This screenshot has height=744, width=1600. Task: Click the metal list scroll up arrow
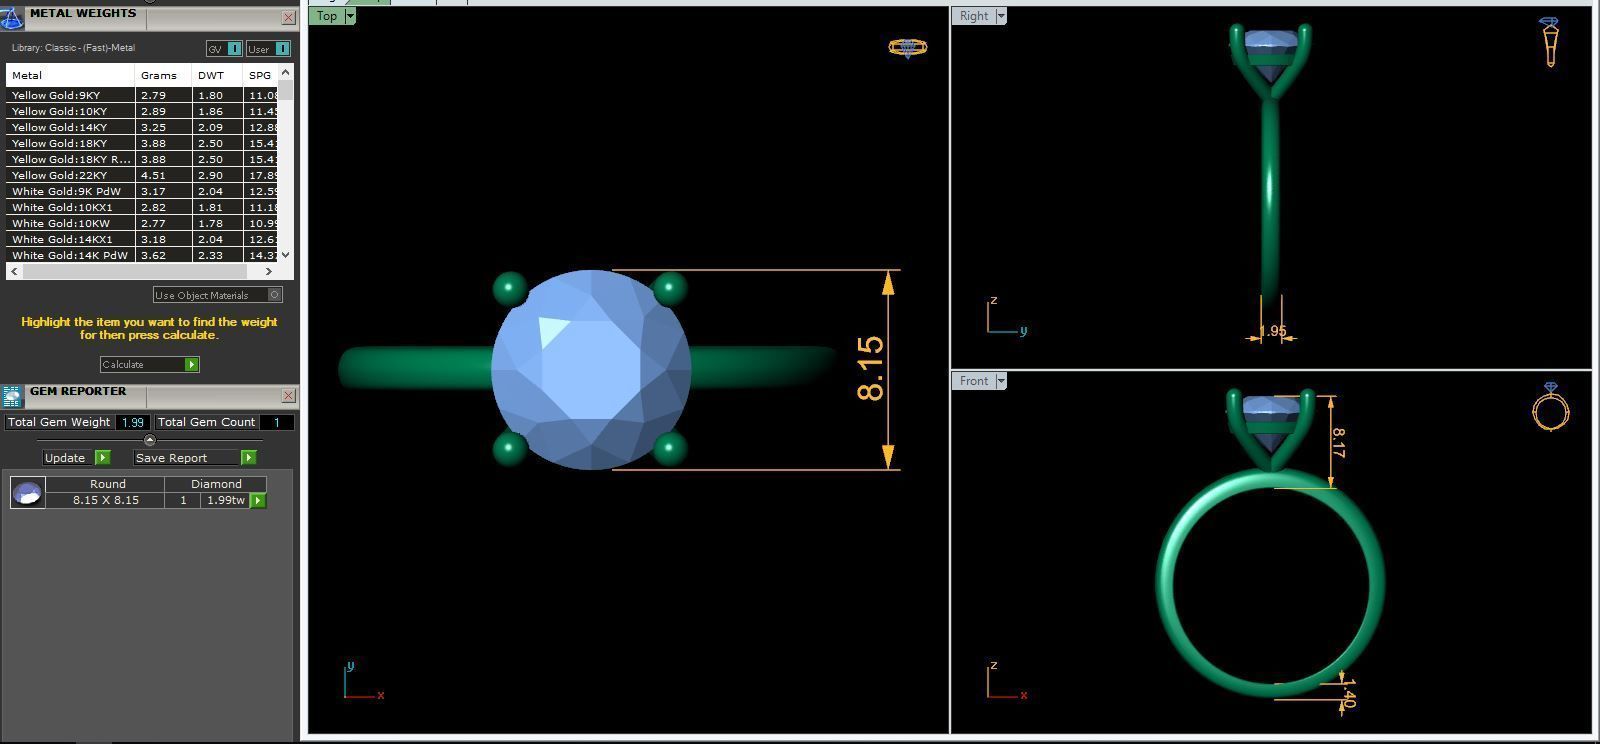286,72
